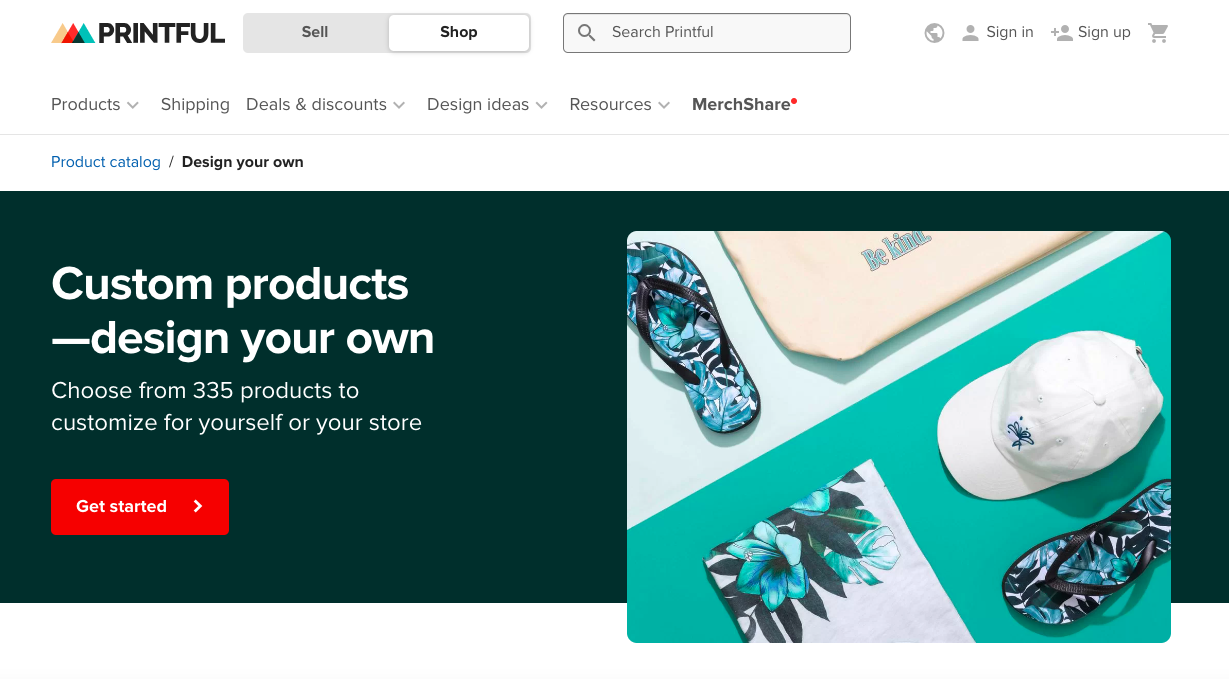Expand the Resources dropdown menu

(619, 104)
